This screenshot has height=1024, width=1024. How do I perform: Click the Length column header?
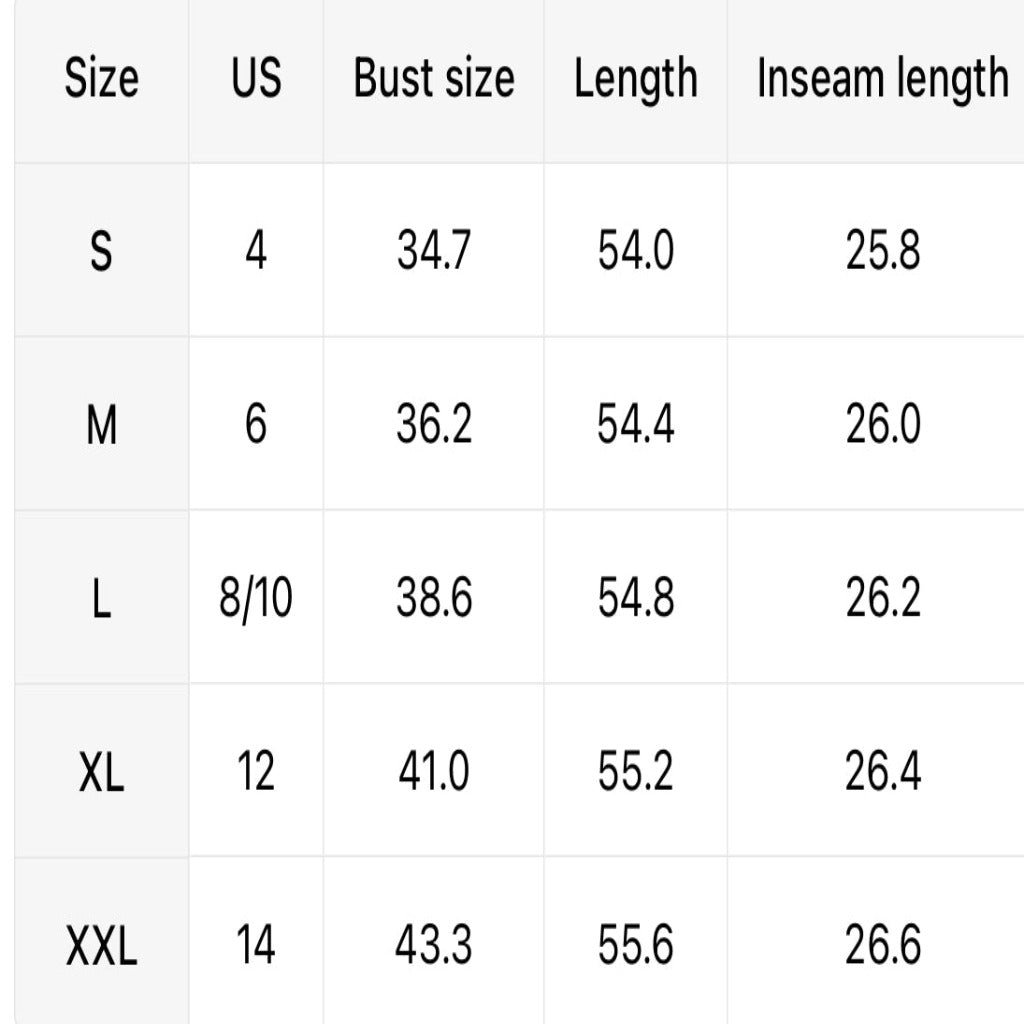636,78
